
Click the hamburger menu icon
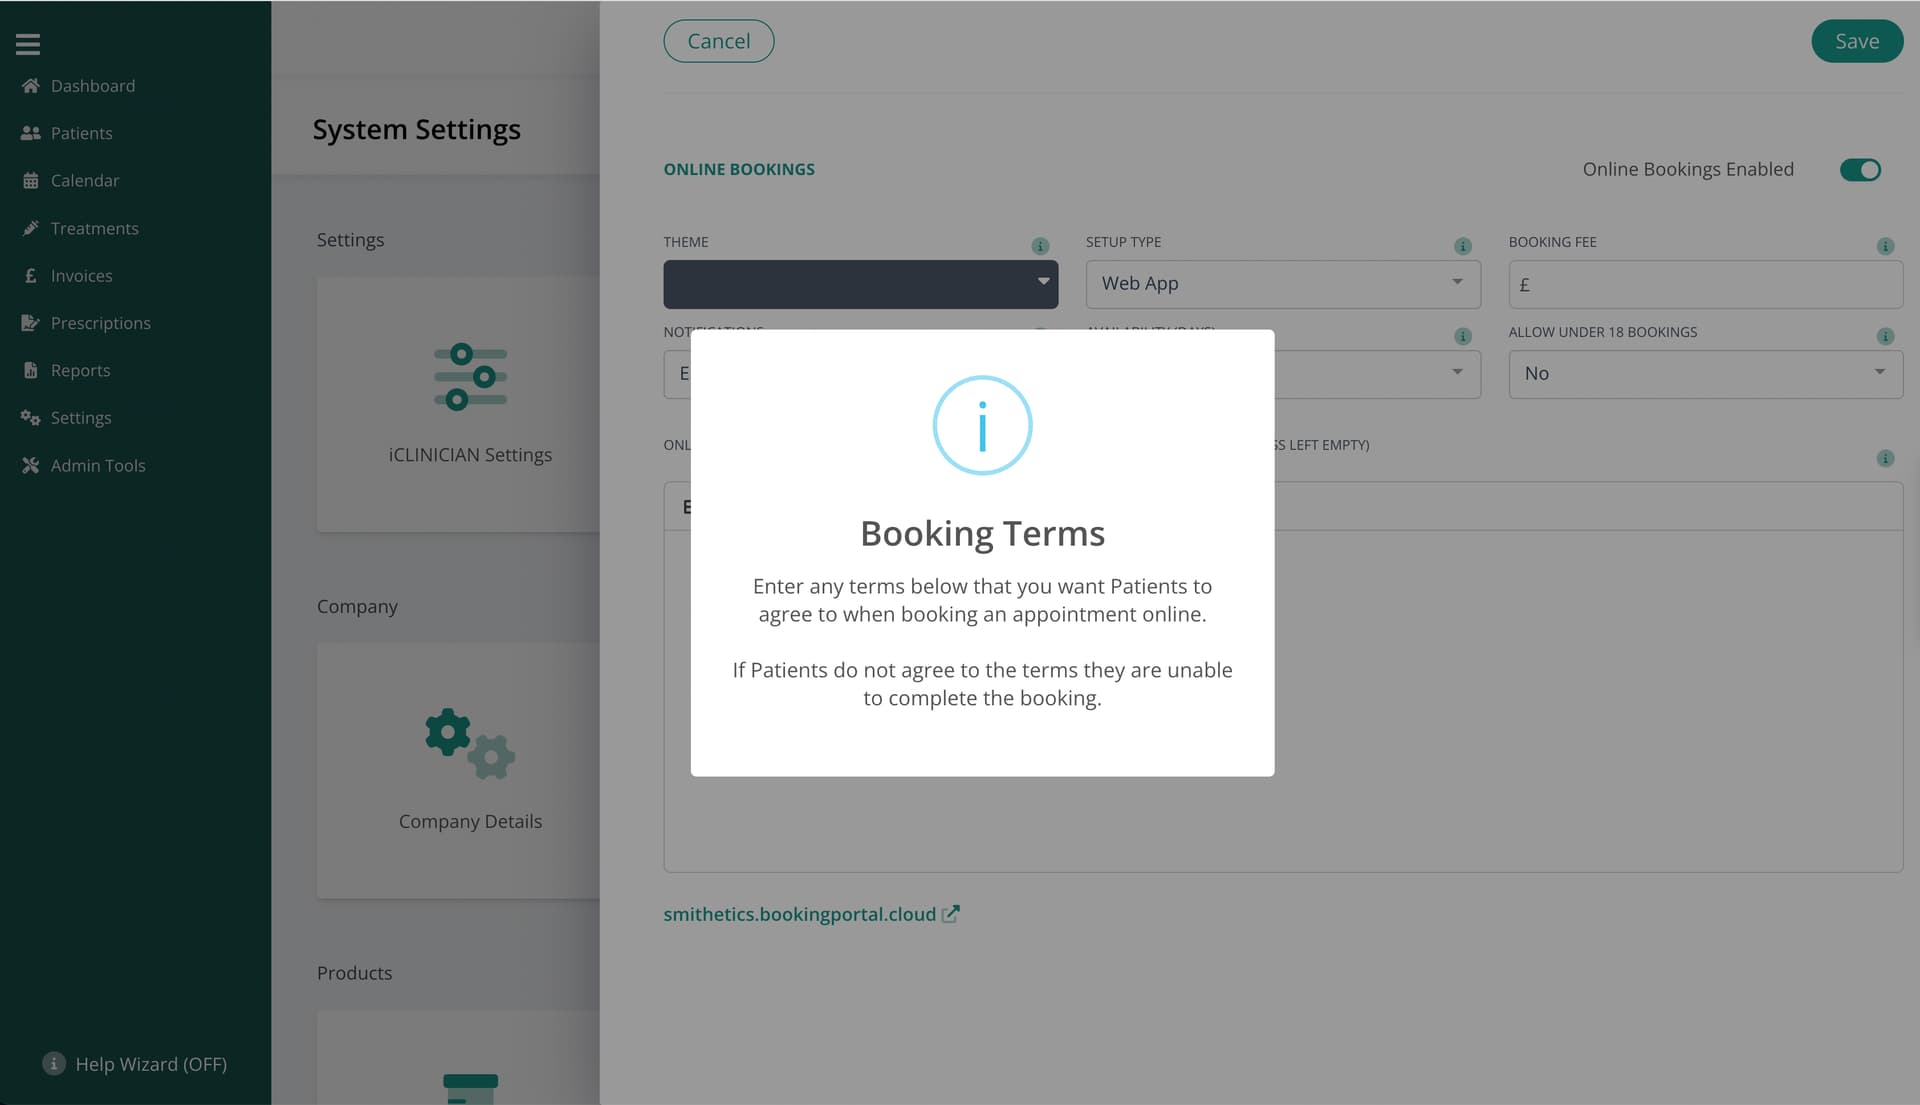(x=28, y=43)
